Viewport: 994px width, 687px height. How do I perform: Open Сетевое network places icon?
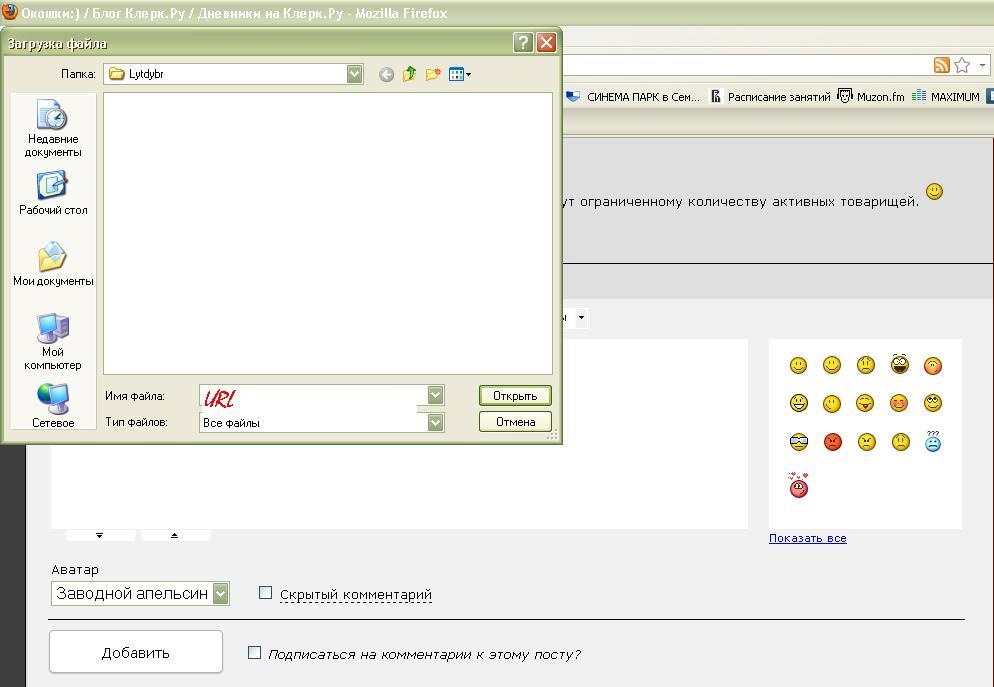tap(53, 406)
